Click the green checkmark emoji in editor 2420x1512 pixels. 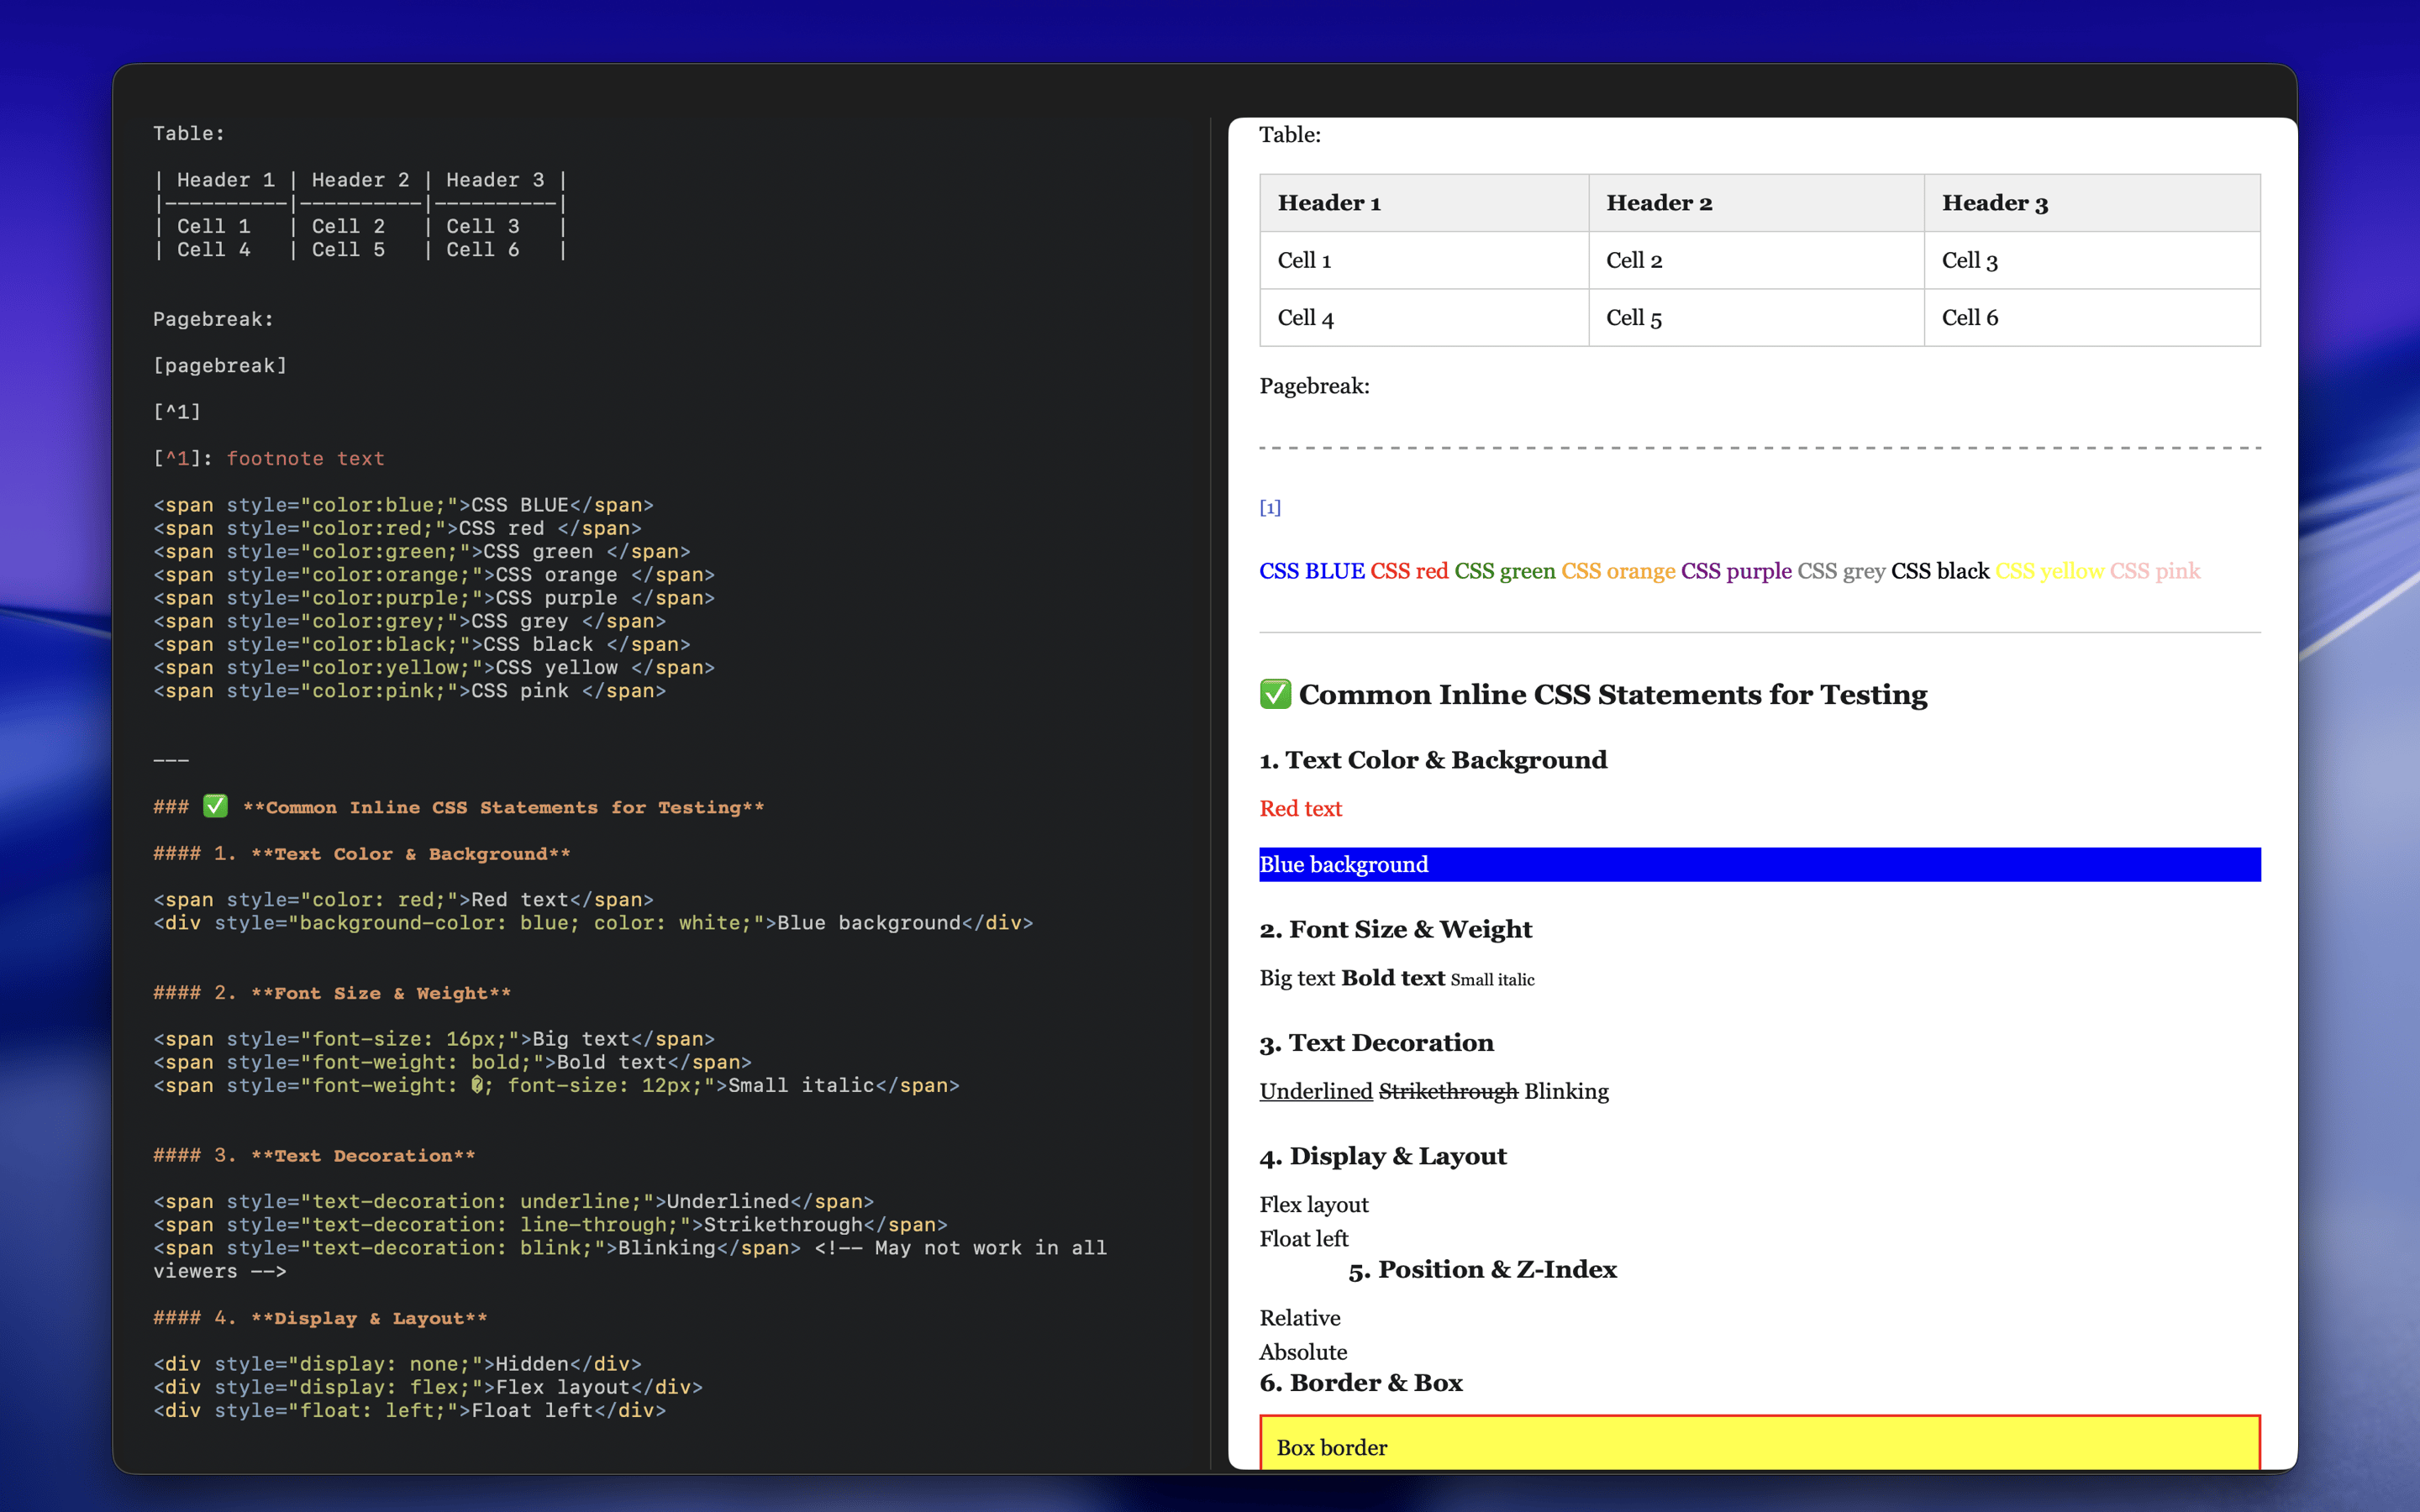(x=215, y=806)
